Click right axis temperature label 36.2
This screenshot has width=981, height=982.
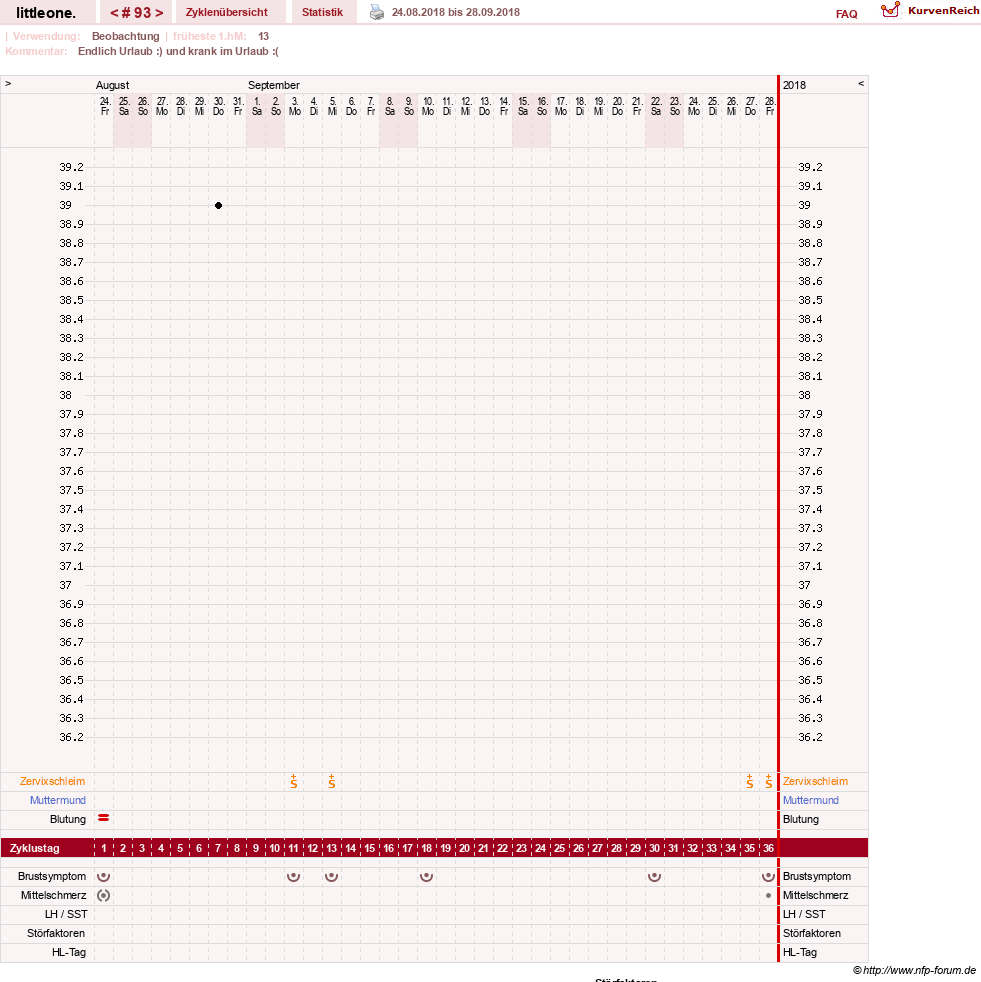[x=810, y=737]
